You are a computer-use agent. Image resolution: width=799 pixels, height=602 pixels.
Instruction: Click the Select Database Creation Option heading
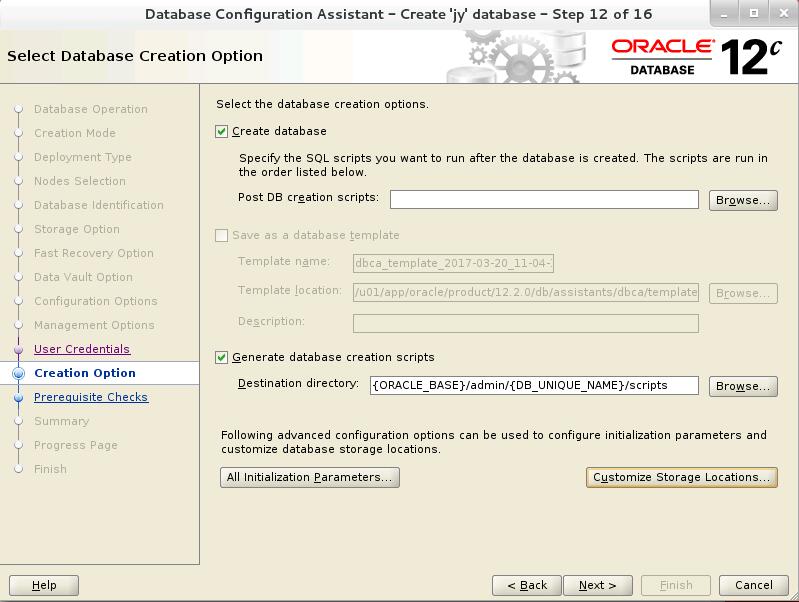(135, 56)
